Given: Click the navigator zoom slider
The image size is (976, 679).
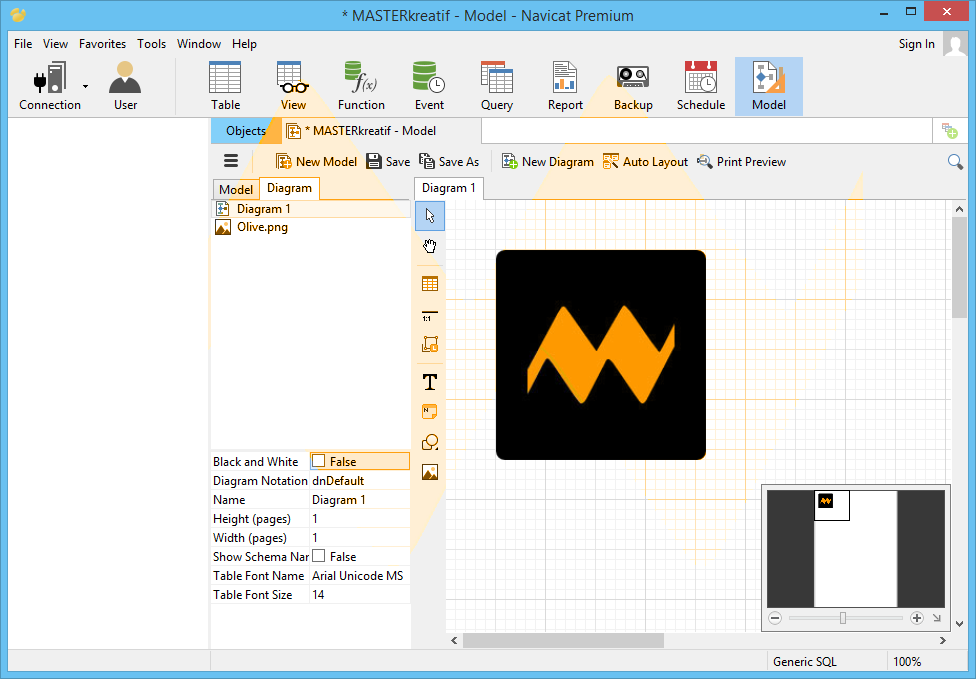Looking at the screenshot, I should tap(843, 618).
